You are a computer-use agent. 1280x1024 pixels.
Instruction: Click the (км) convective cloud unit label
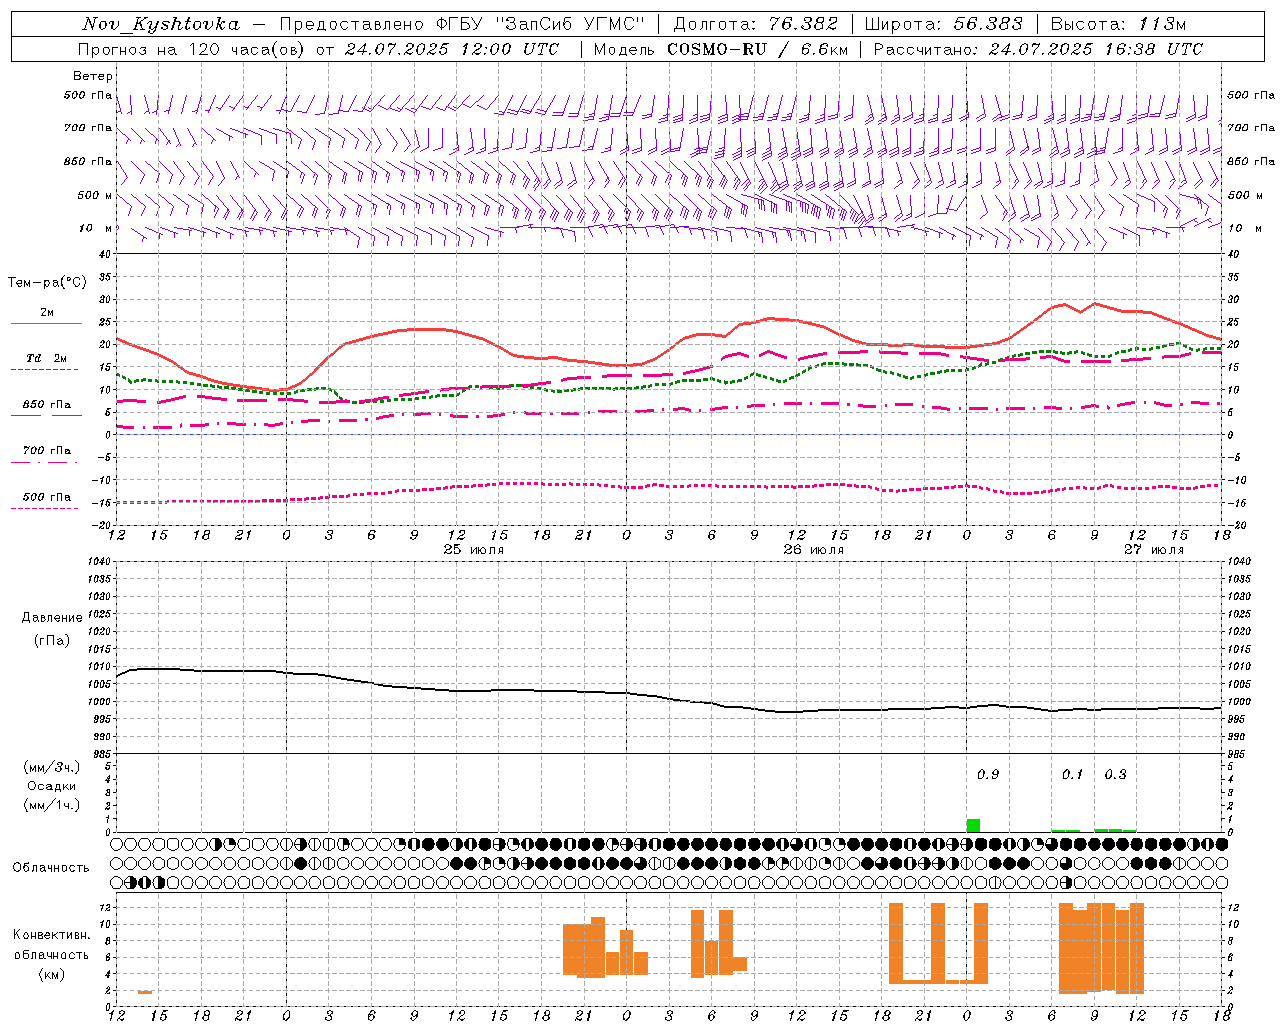click(52, 974)
